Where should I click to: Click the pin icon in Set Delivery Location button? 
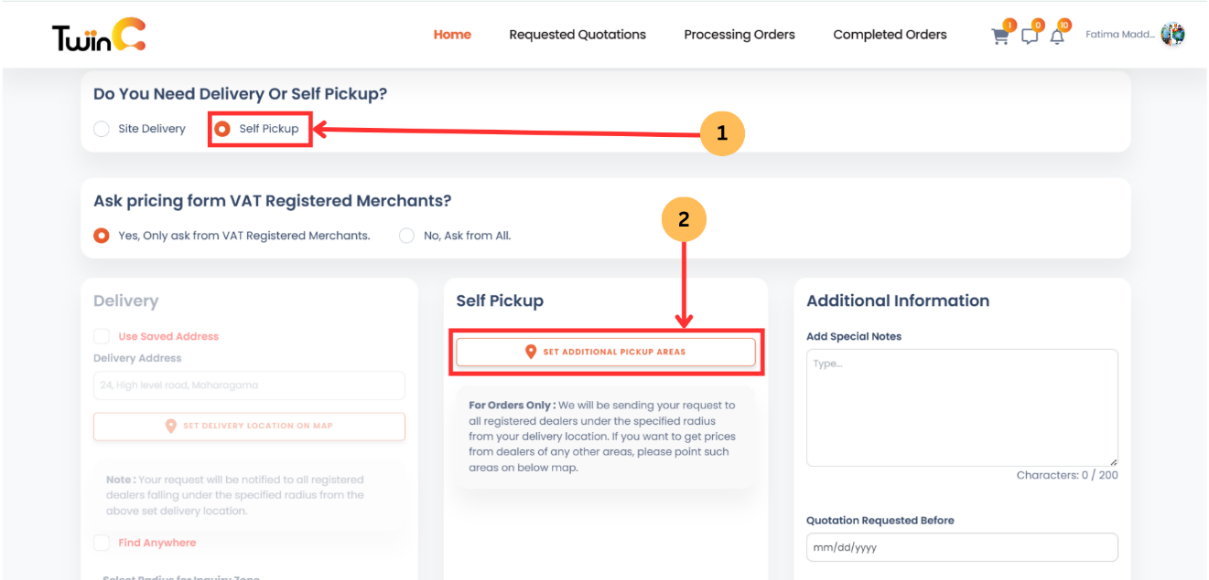coord(169,426)
